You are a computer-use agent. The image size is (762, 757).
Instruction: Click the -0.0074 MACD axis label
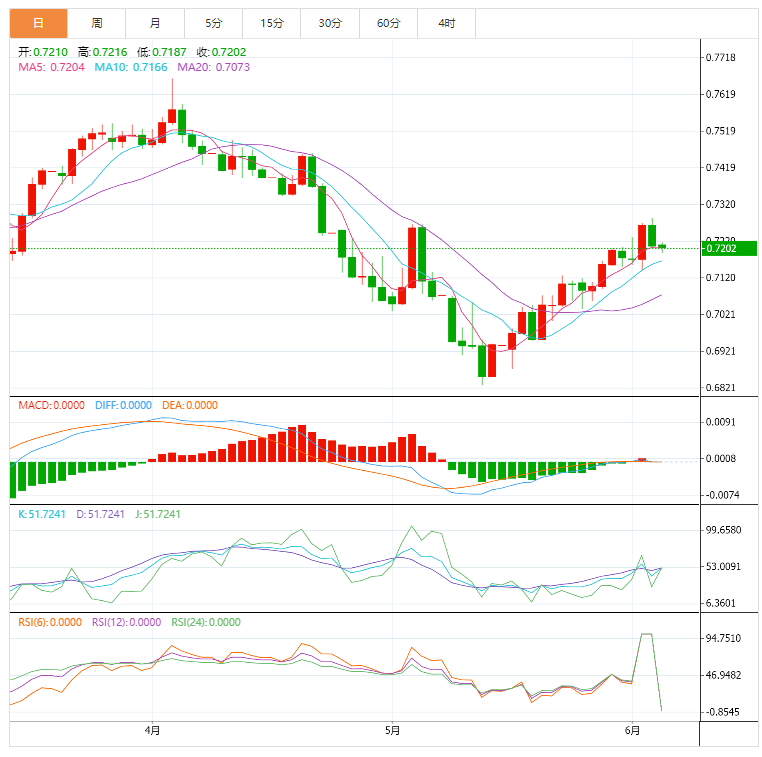tap(722, 495)
